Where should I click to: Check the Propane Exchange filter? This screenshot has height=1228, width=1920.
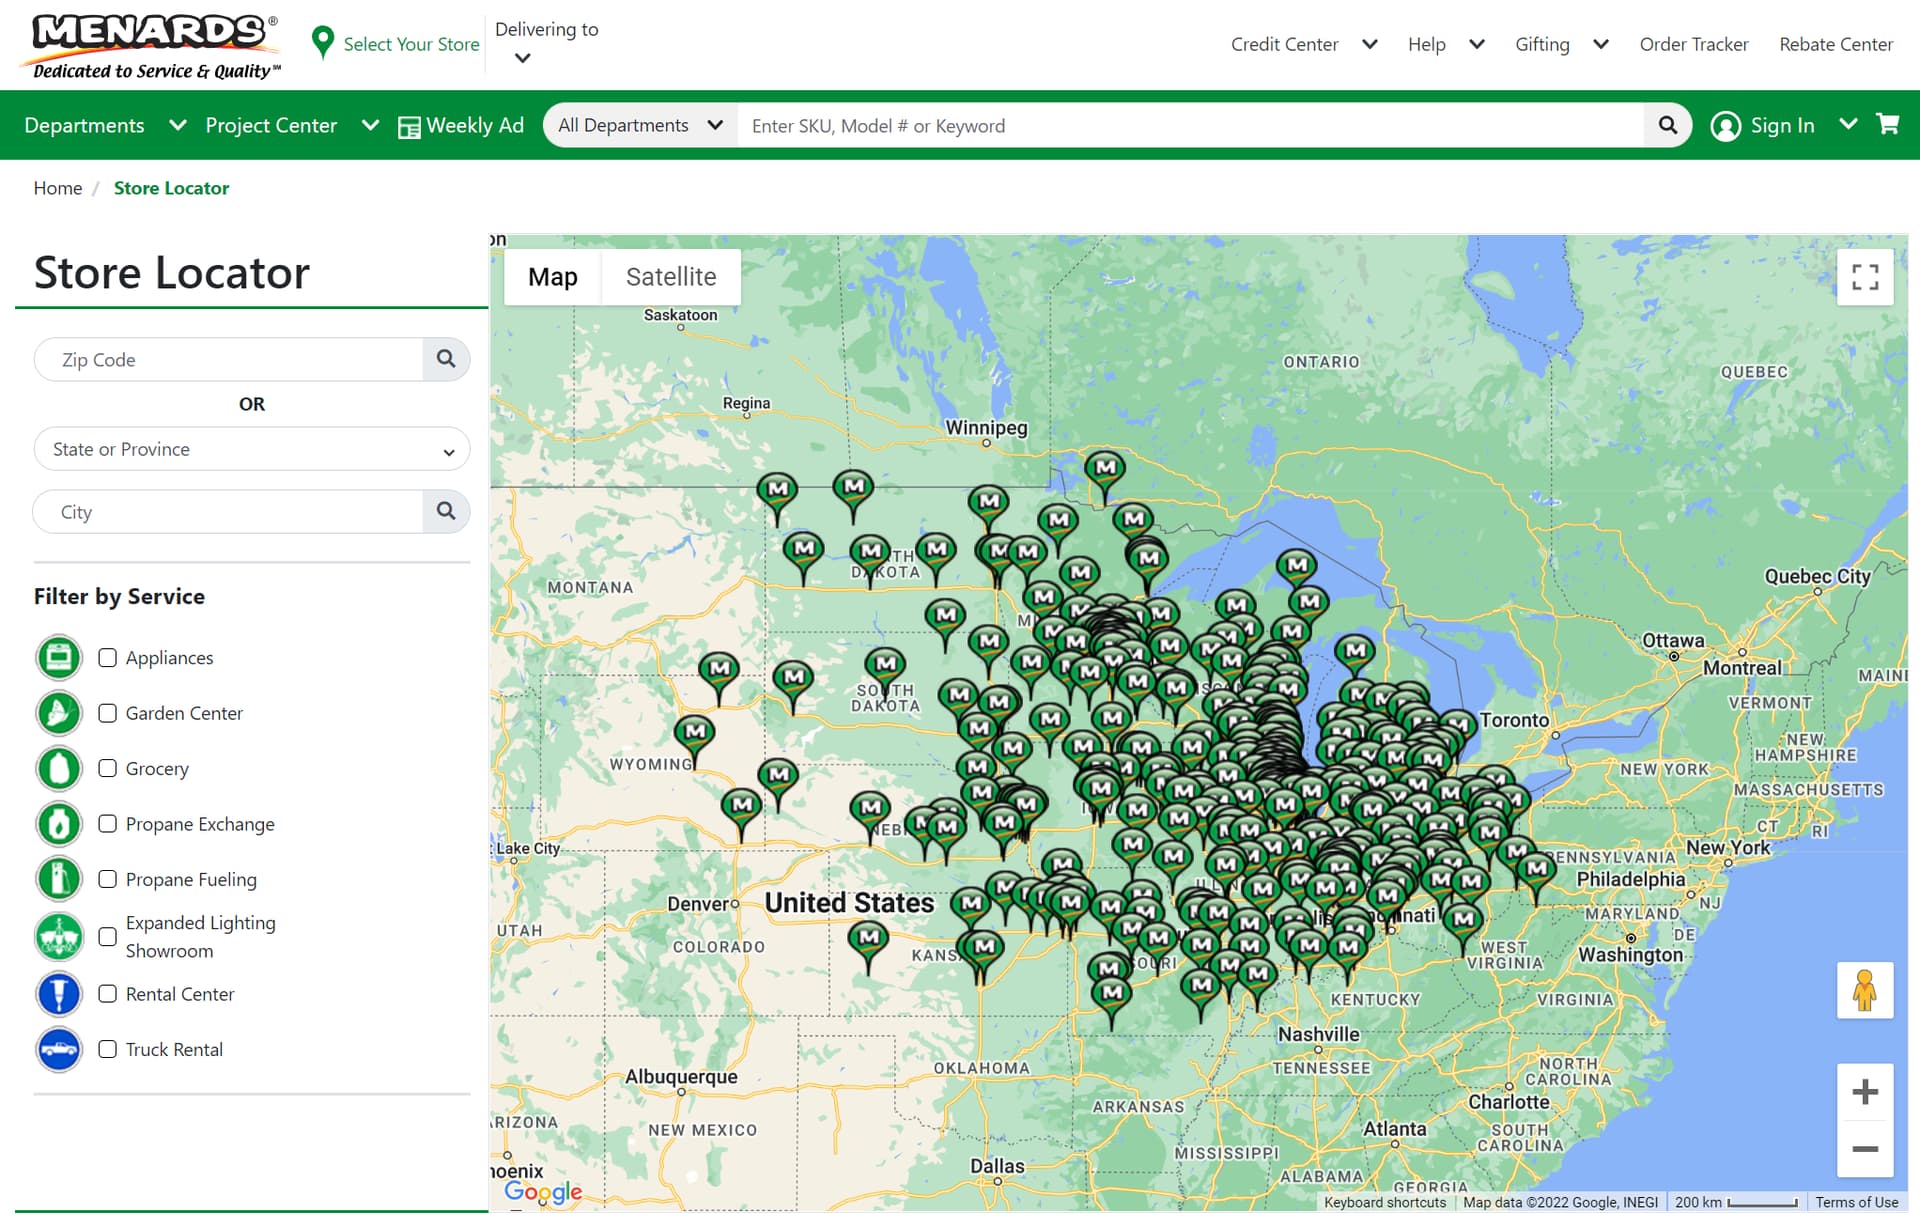coord(108,824)
